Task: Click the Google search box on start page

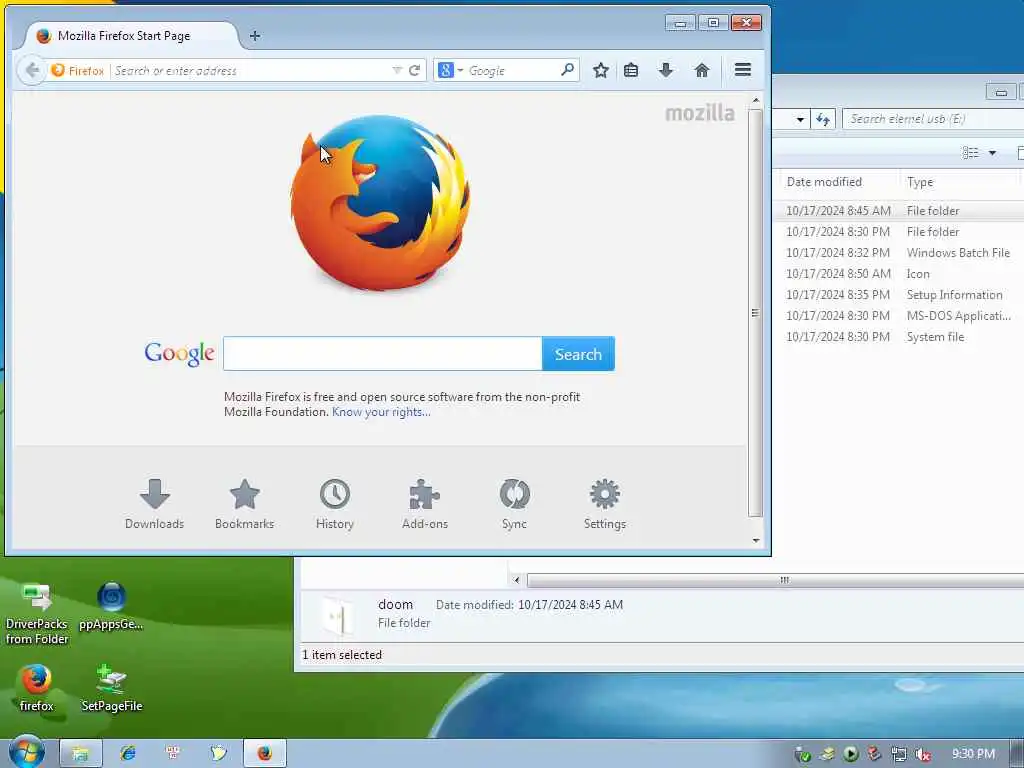Action: [383, 353]
